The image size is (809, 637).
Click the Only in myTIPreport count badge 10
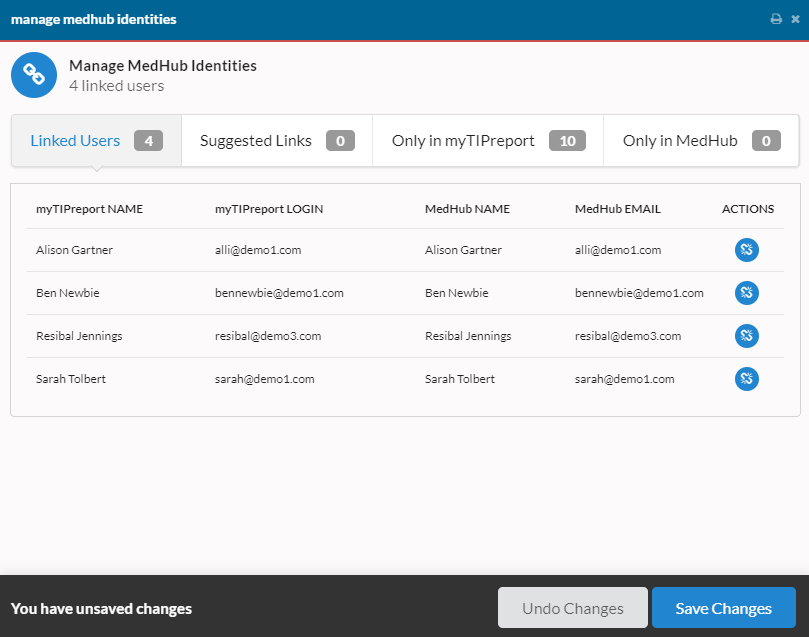tap(568, 141)
